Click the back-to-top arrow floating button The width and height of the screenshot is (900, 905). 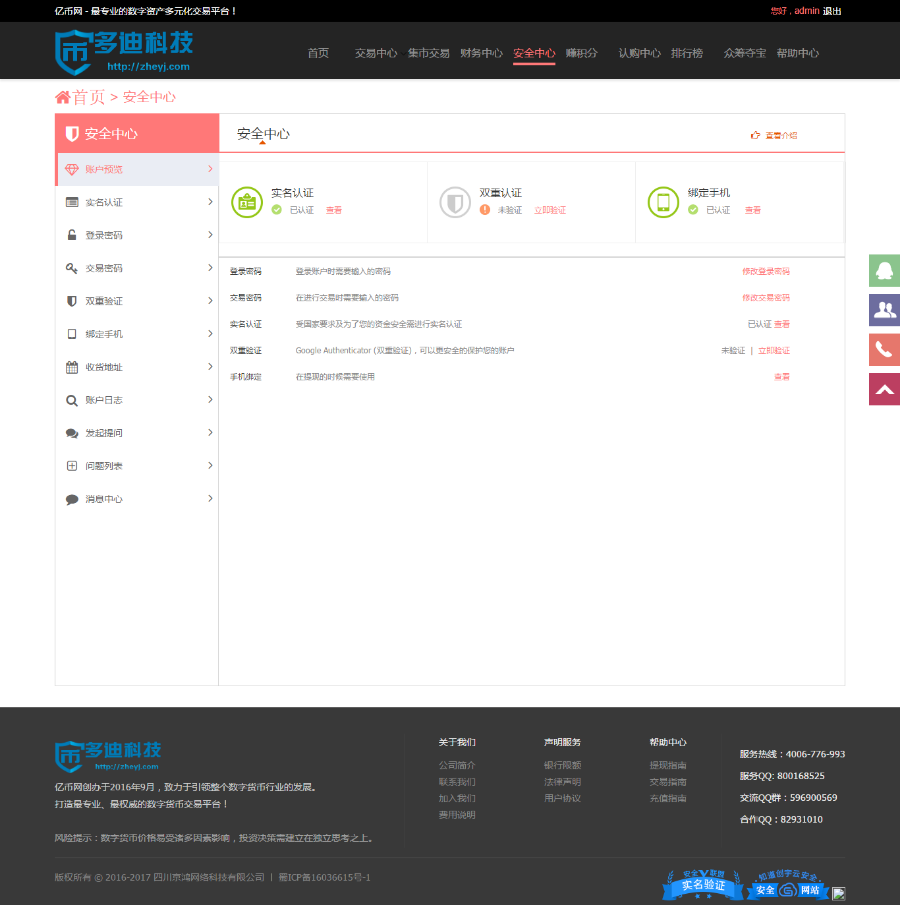pos(884,389)
